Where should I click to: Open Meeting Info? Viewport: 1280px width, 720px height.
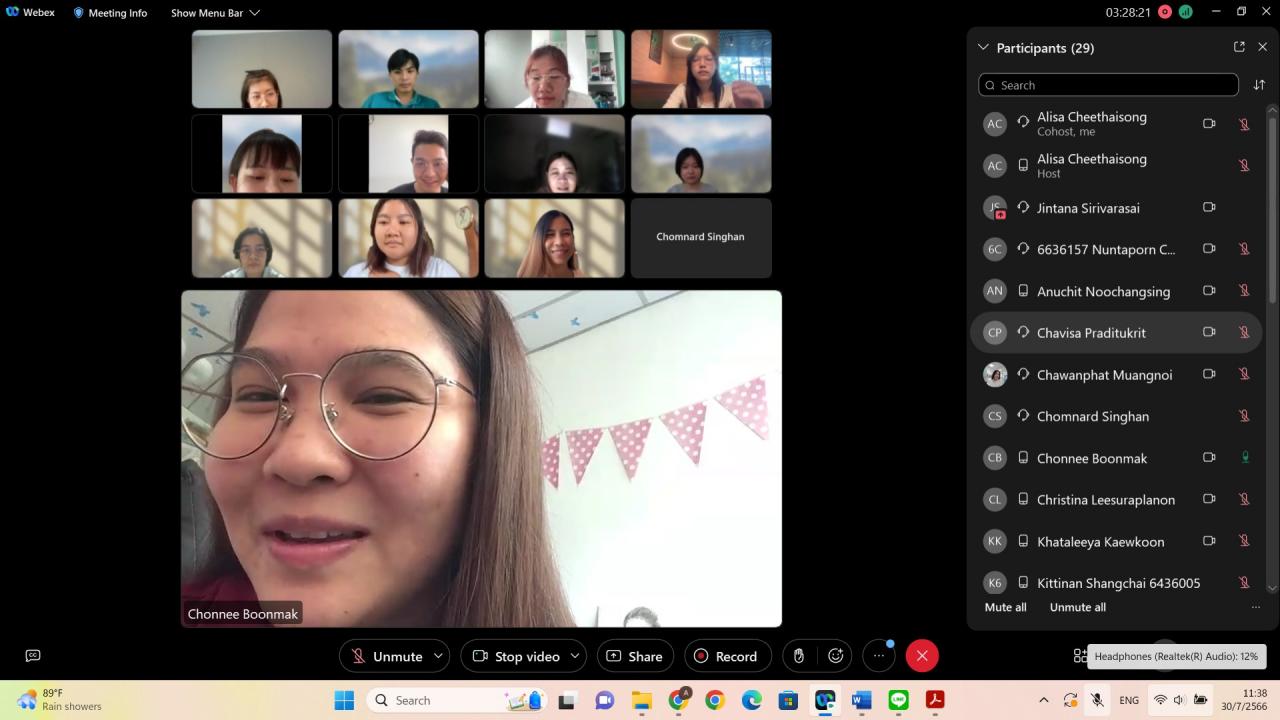(110, 13)
